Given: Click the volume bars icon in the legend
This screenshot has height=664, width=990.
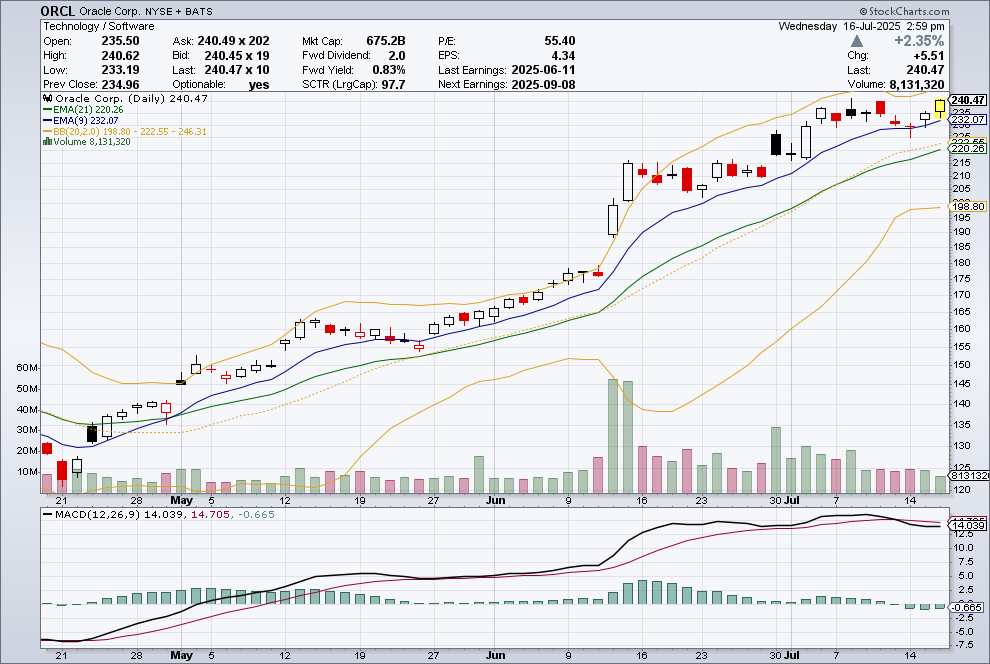Looking at the screenshot, I should coord(47,141).
